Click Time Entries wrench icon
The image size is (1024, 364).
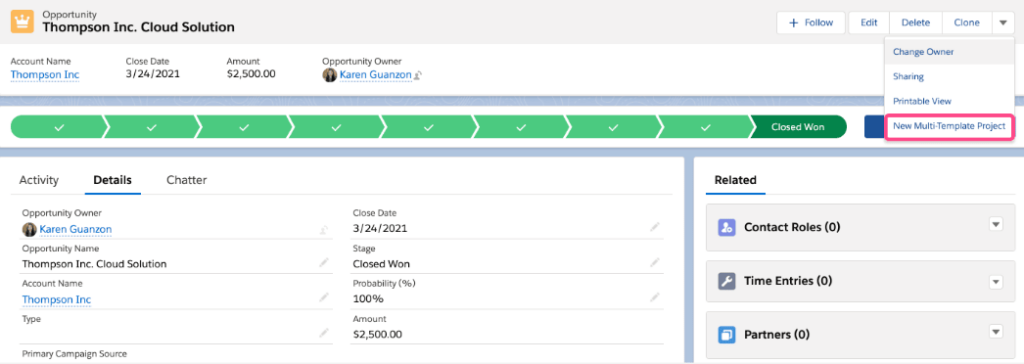(x=727, y=281)
